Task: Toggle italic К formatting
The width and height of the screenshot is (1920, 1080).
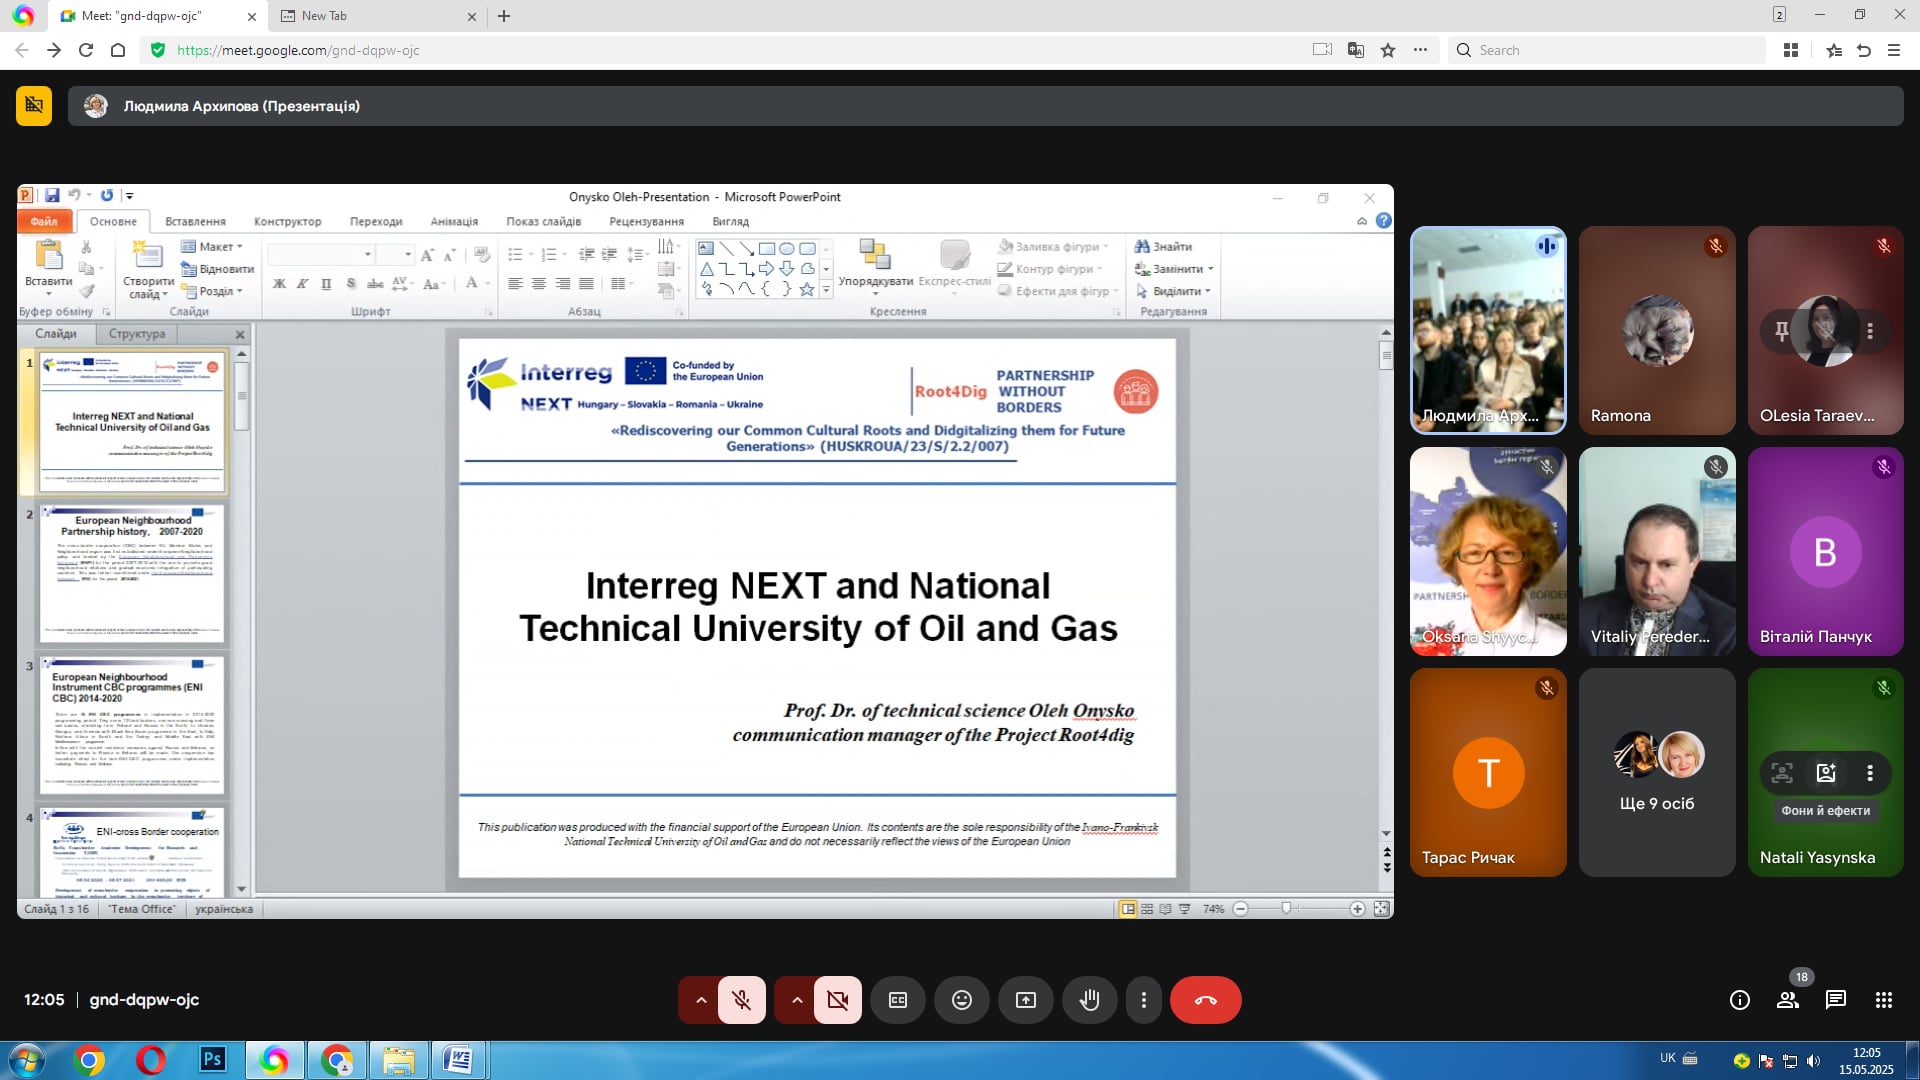Action: pyautogui.click(x=302, y=284)
